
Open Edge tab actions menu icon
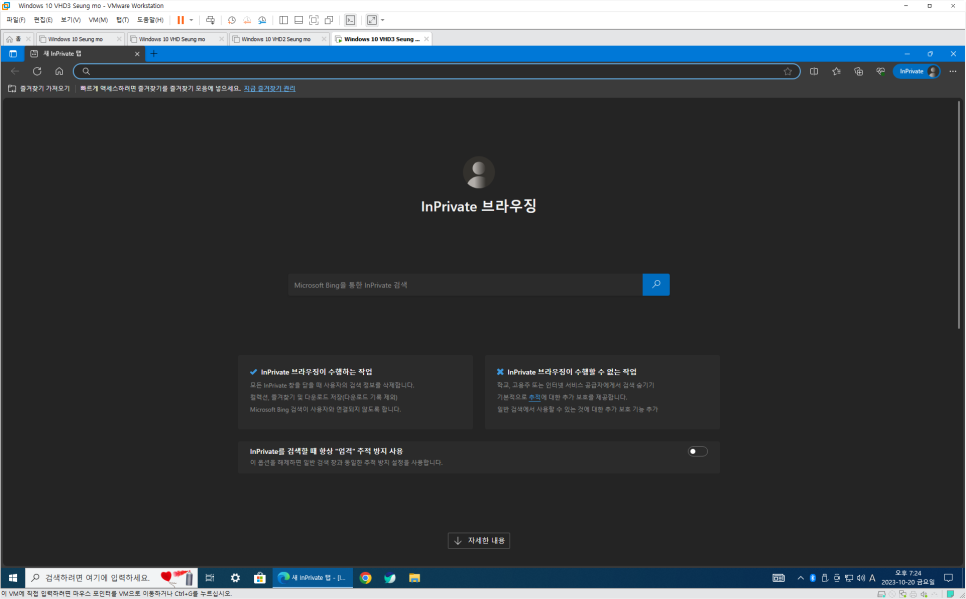coord(12,54)
